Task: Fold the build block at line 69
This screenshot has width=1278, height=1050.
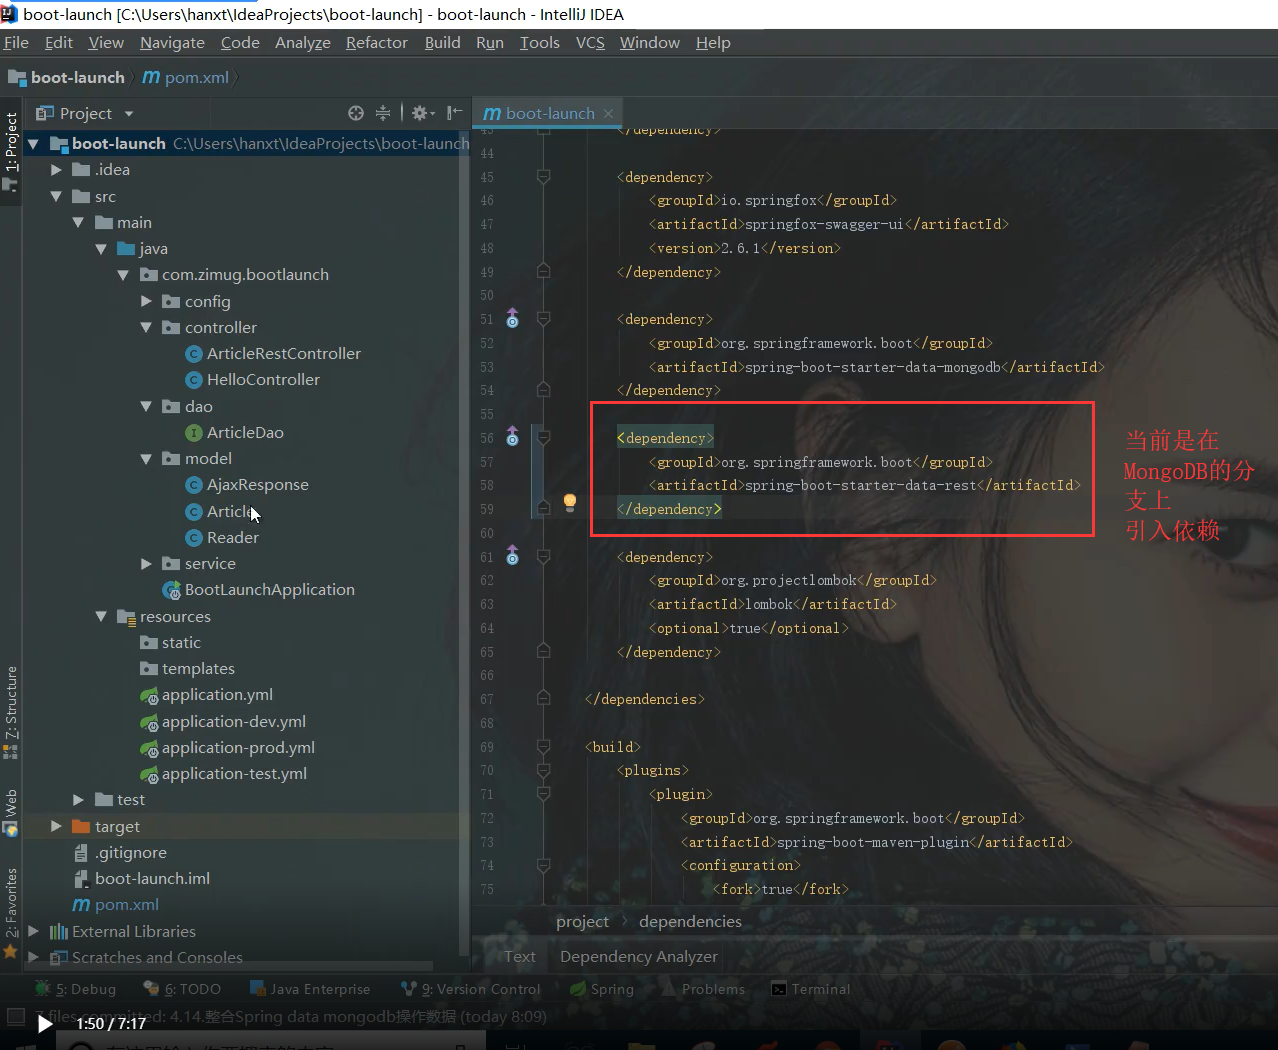Action: (x=543, y=746)
